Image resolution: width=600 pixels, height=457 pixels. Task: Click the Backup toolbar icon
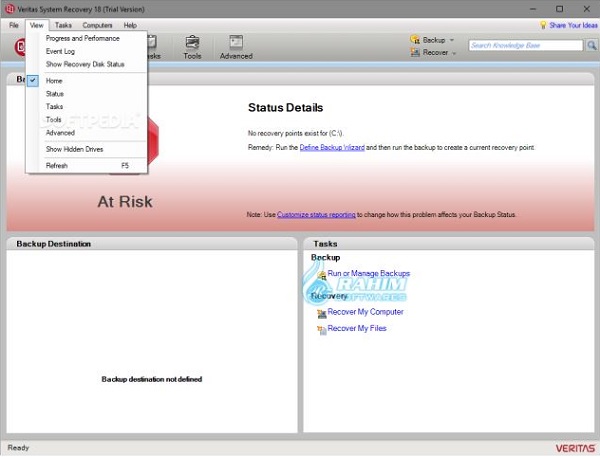coord(415,39)
